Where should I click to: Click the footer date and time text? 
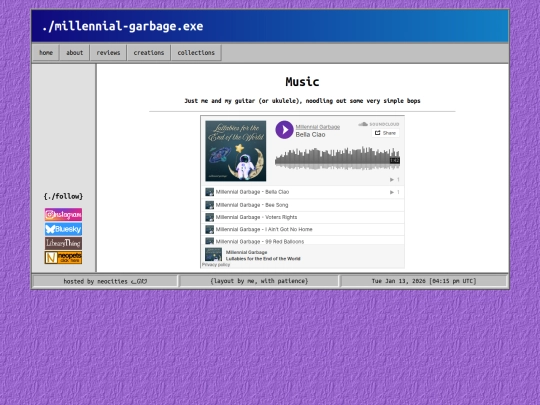(424, 281)
